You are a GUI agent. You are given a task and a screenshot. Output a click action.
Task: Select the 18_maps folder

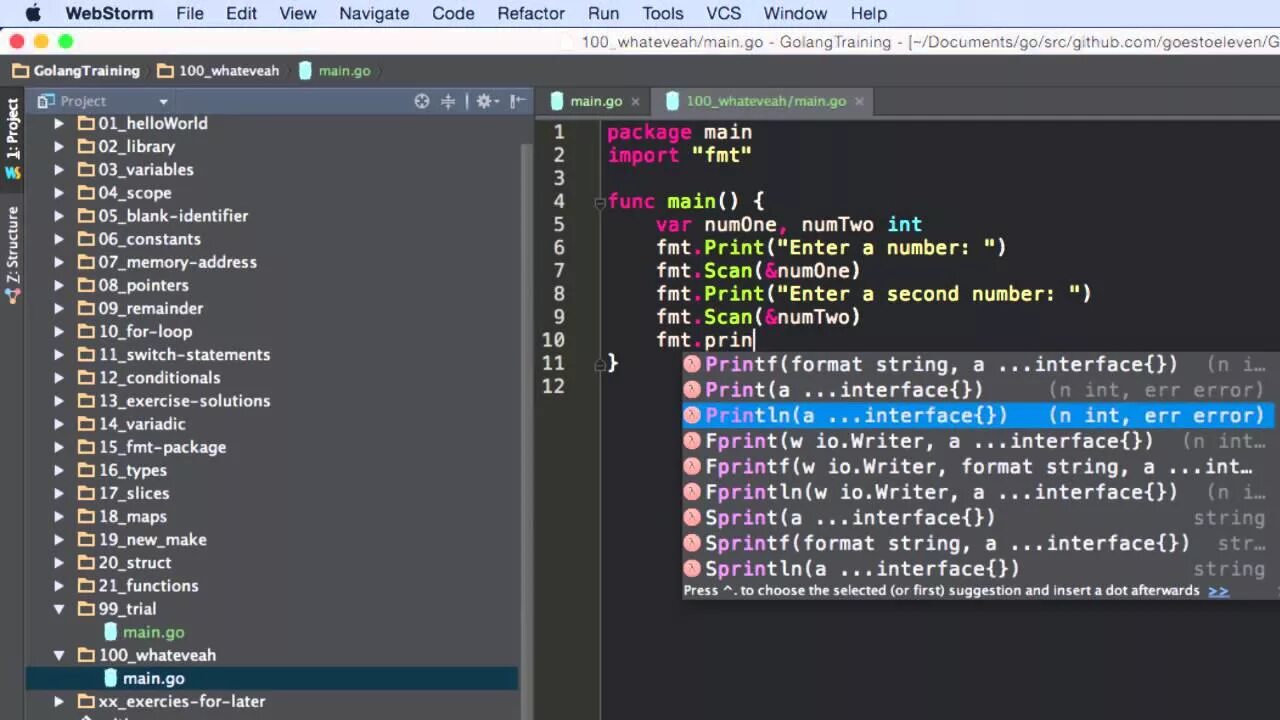[x=132, y=516]
